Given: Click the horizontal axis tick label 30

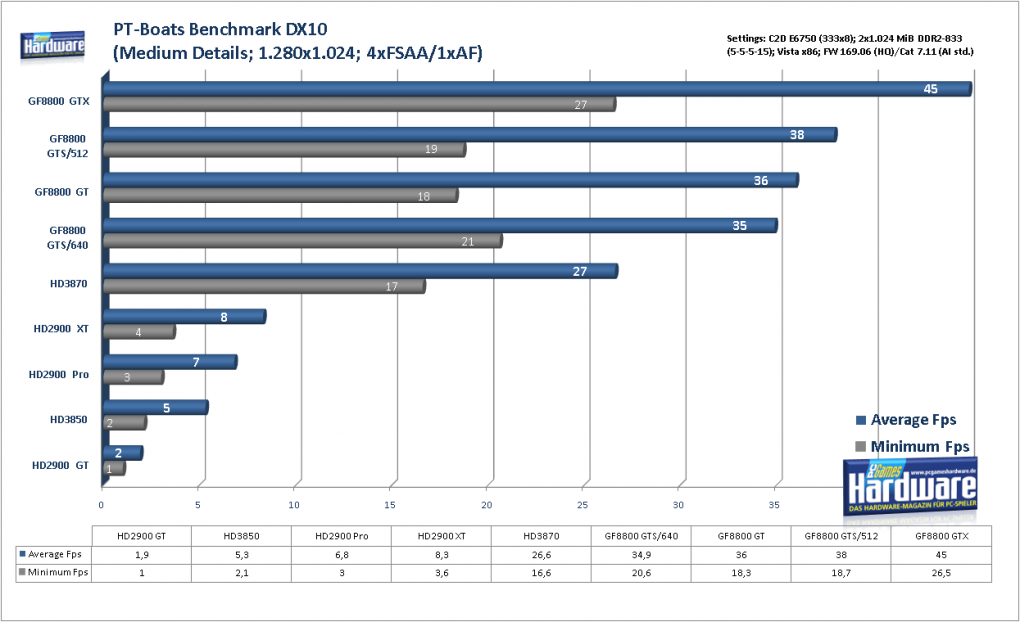Looking at the screenshot, I should [x=678, y=505].
